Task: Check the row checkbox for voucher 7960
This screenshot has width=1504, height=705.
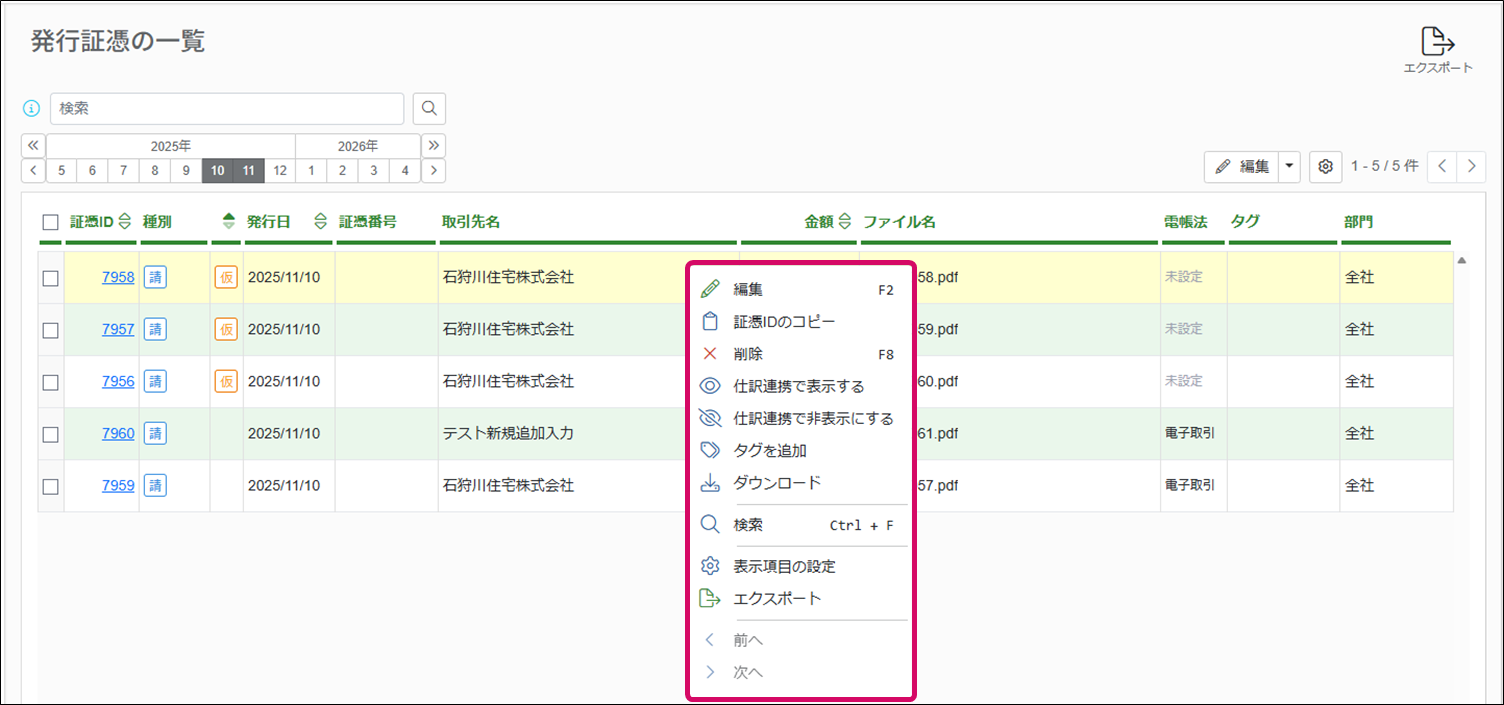Action: 51,434
